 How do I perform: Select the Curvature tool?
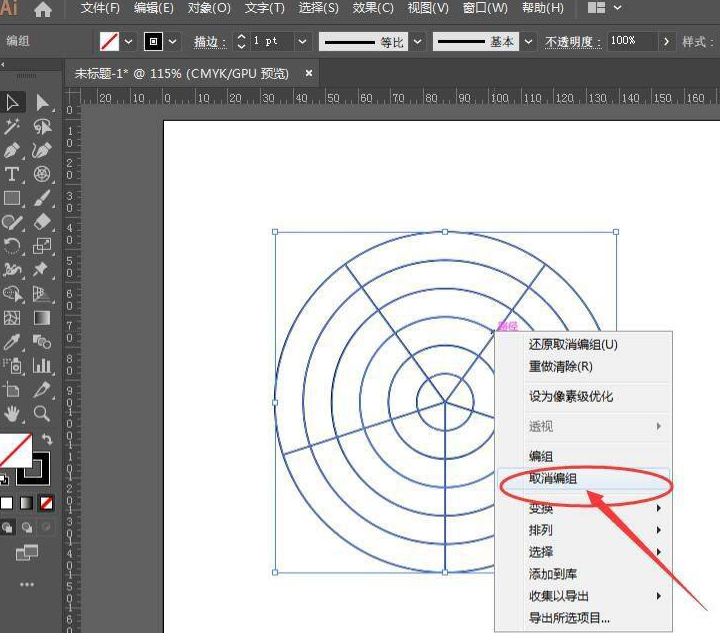(x=41, y=150)
